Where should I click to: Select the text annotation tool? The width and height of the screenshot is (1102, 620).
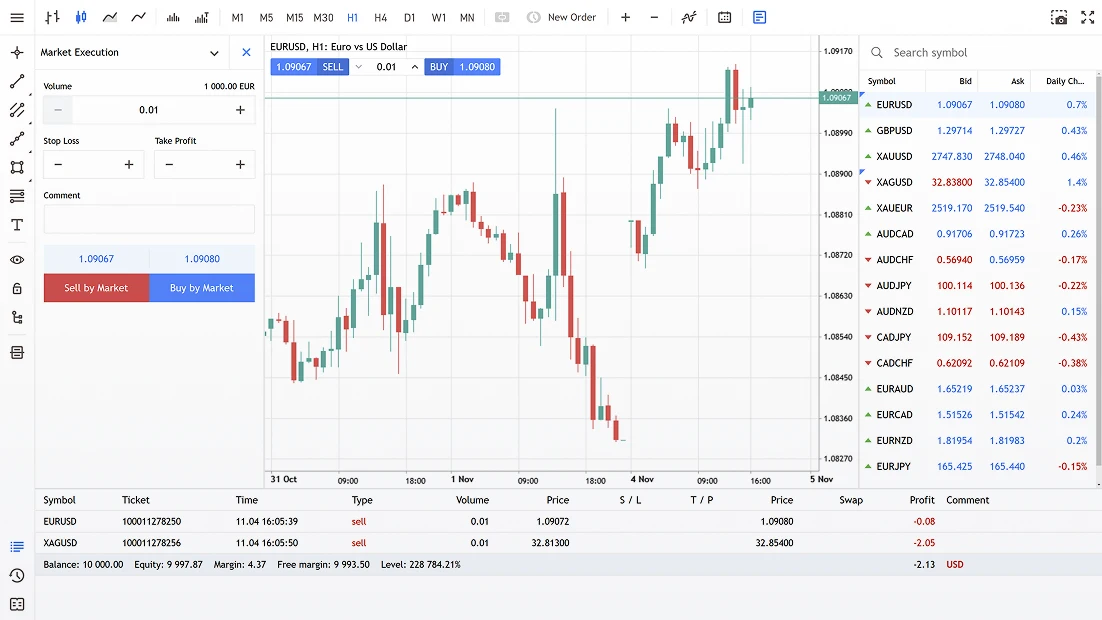[17, 225]
